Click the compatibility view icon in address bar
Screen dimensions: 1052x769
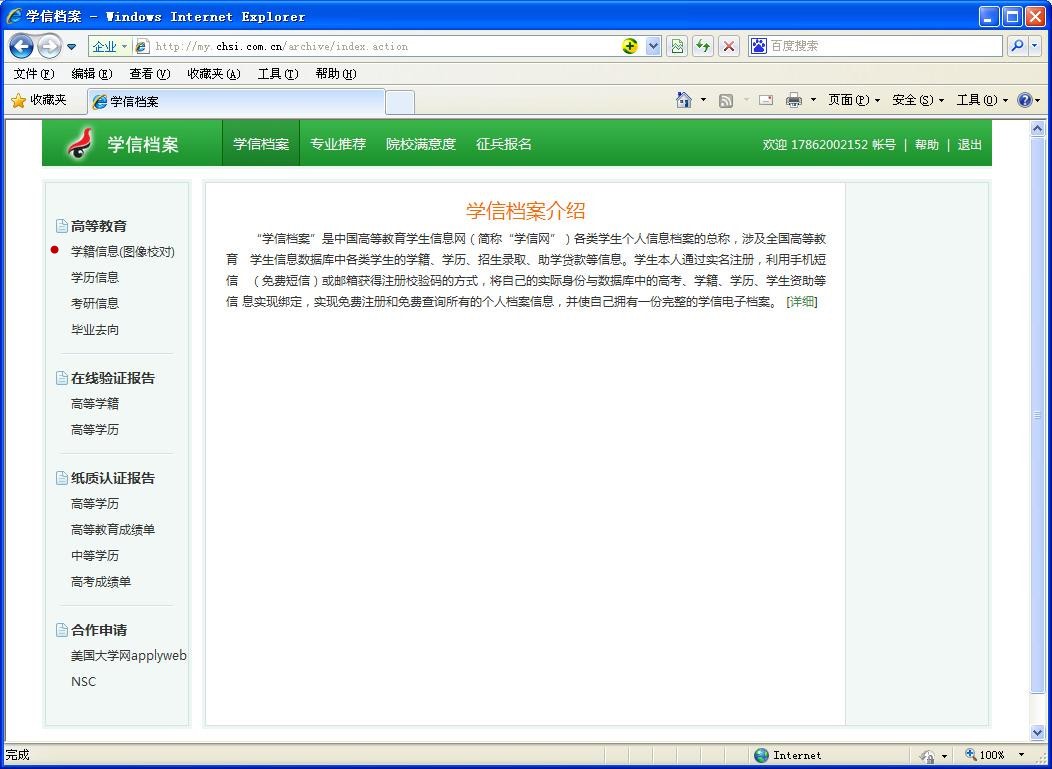point(678,46)
